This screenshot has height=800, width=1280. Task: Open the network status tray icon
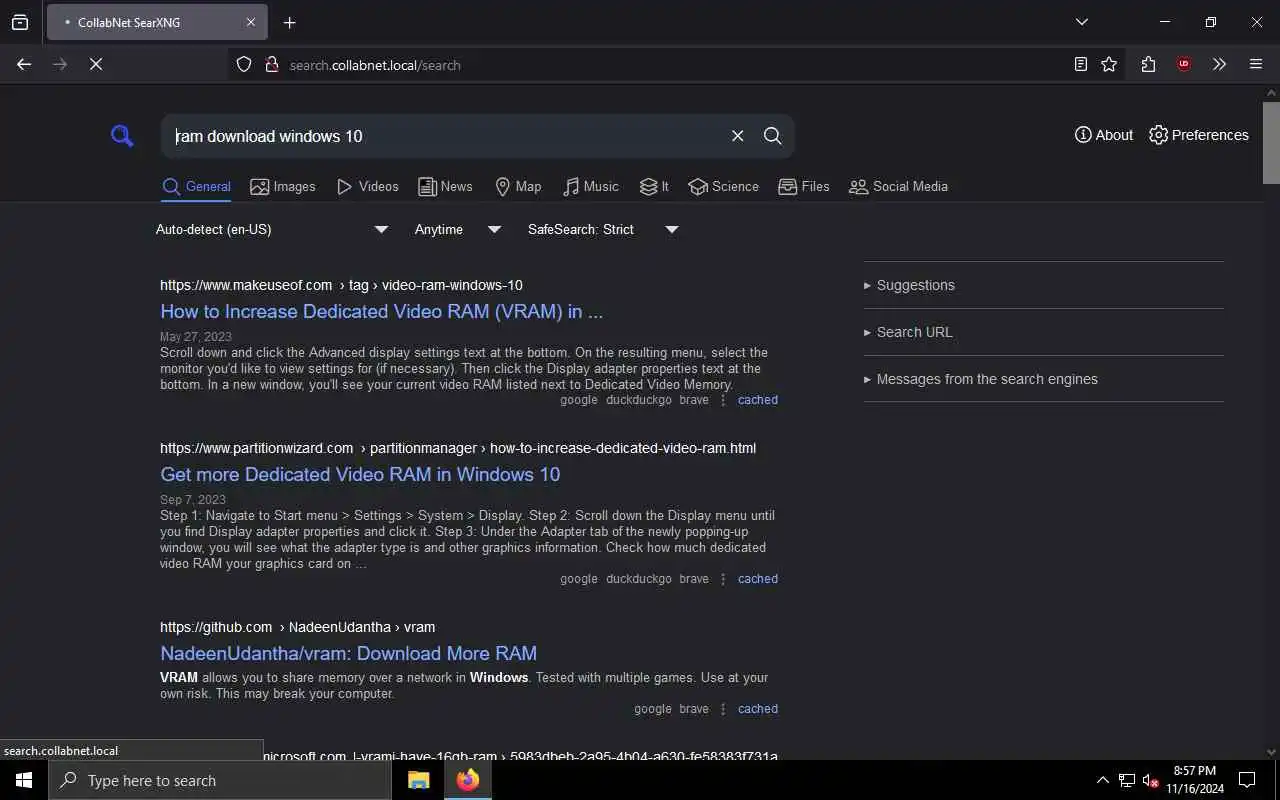coord(1127,780)
